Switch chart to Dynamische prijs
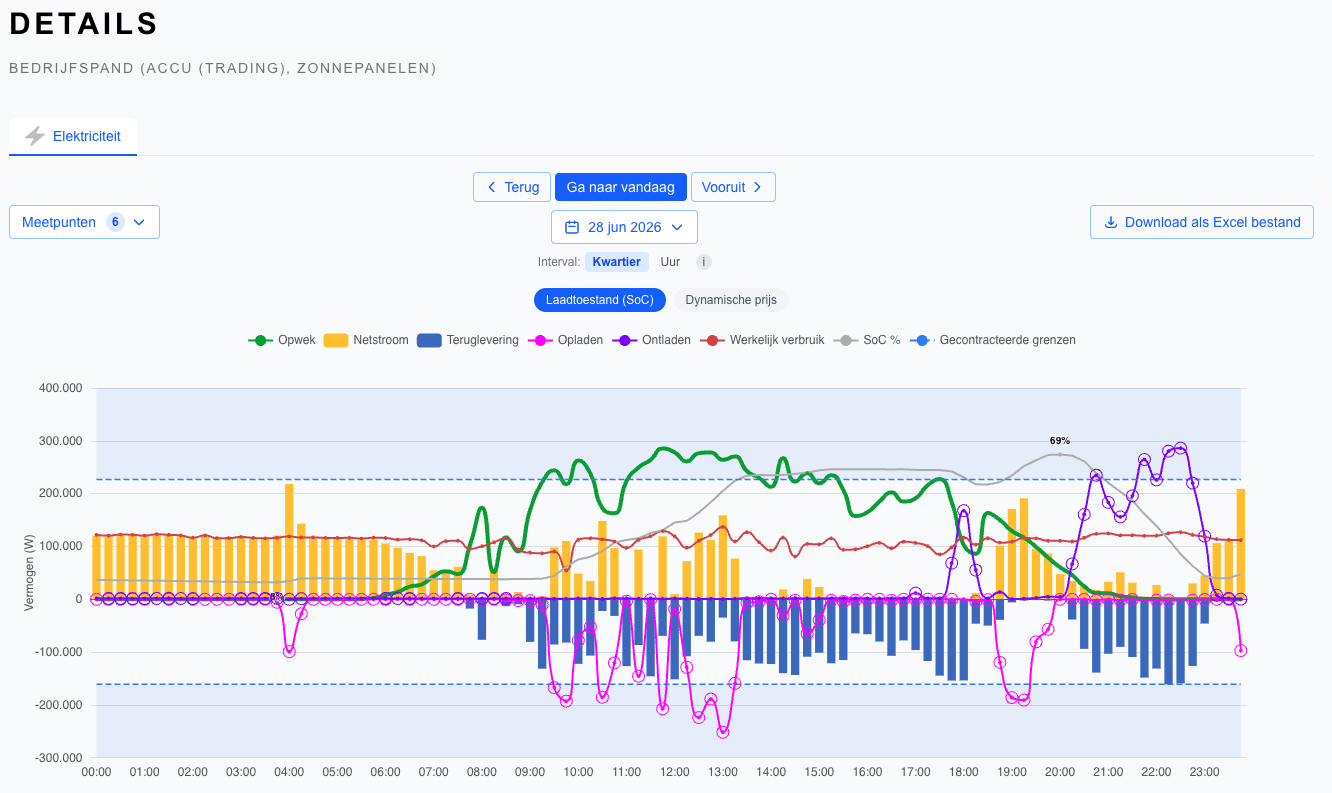This screenshot has width=1332, height=793. pyautogui.click(x=731, y=300)
